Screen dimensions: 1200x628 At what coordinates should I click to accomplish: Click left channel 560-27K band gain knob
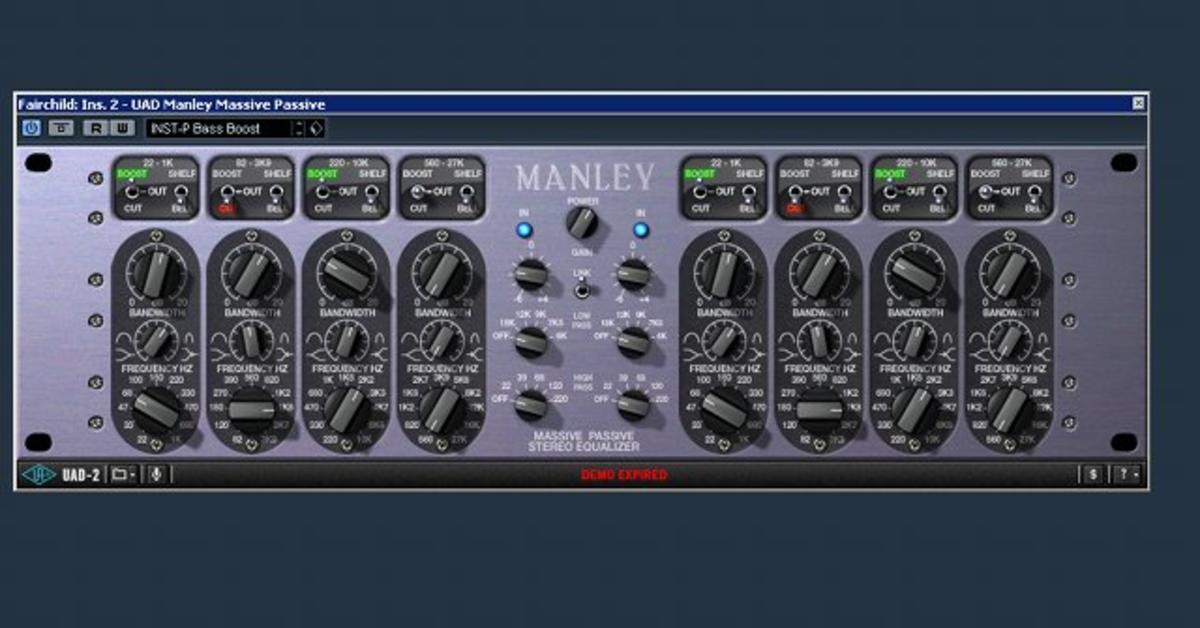pos(441,272)
